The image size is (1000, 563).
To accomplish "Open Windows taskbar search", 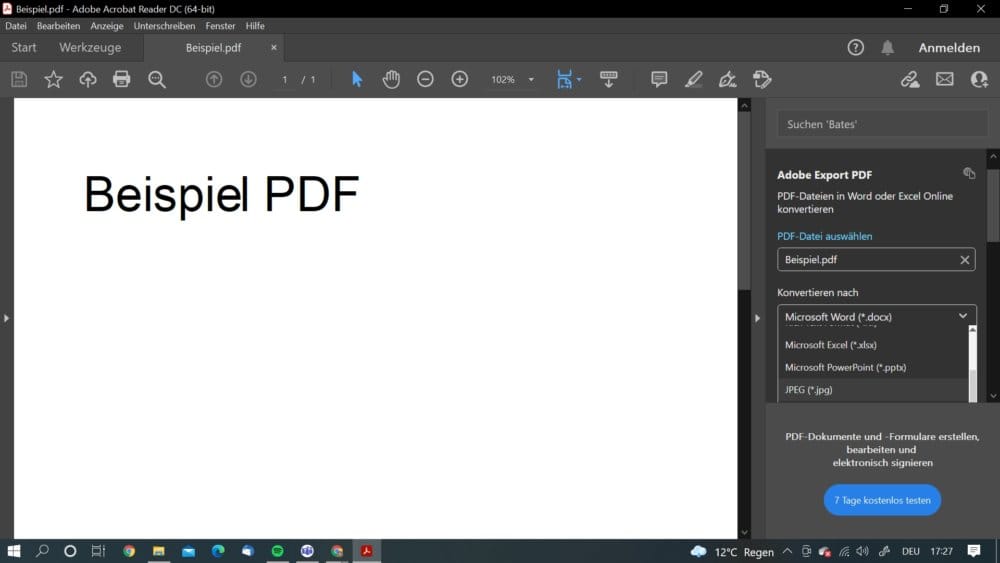I will (x=42, y=551).
